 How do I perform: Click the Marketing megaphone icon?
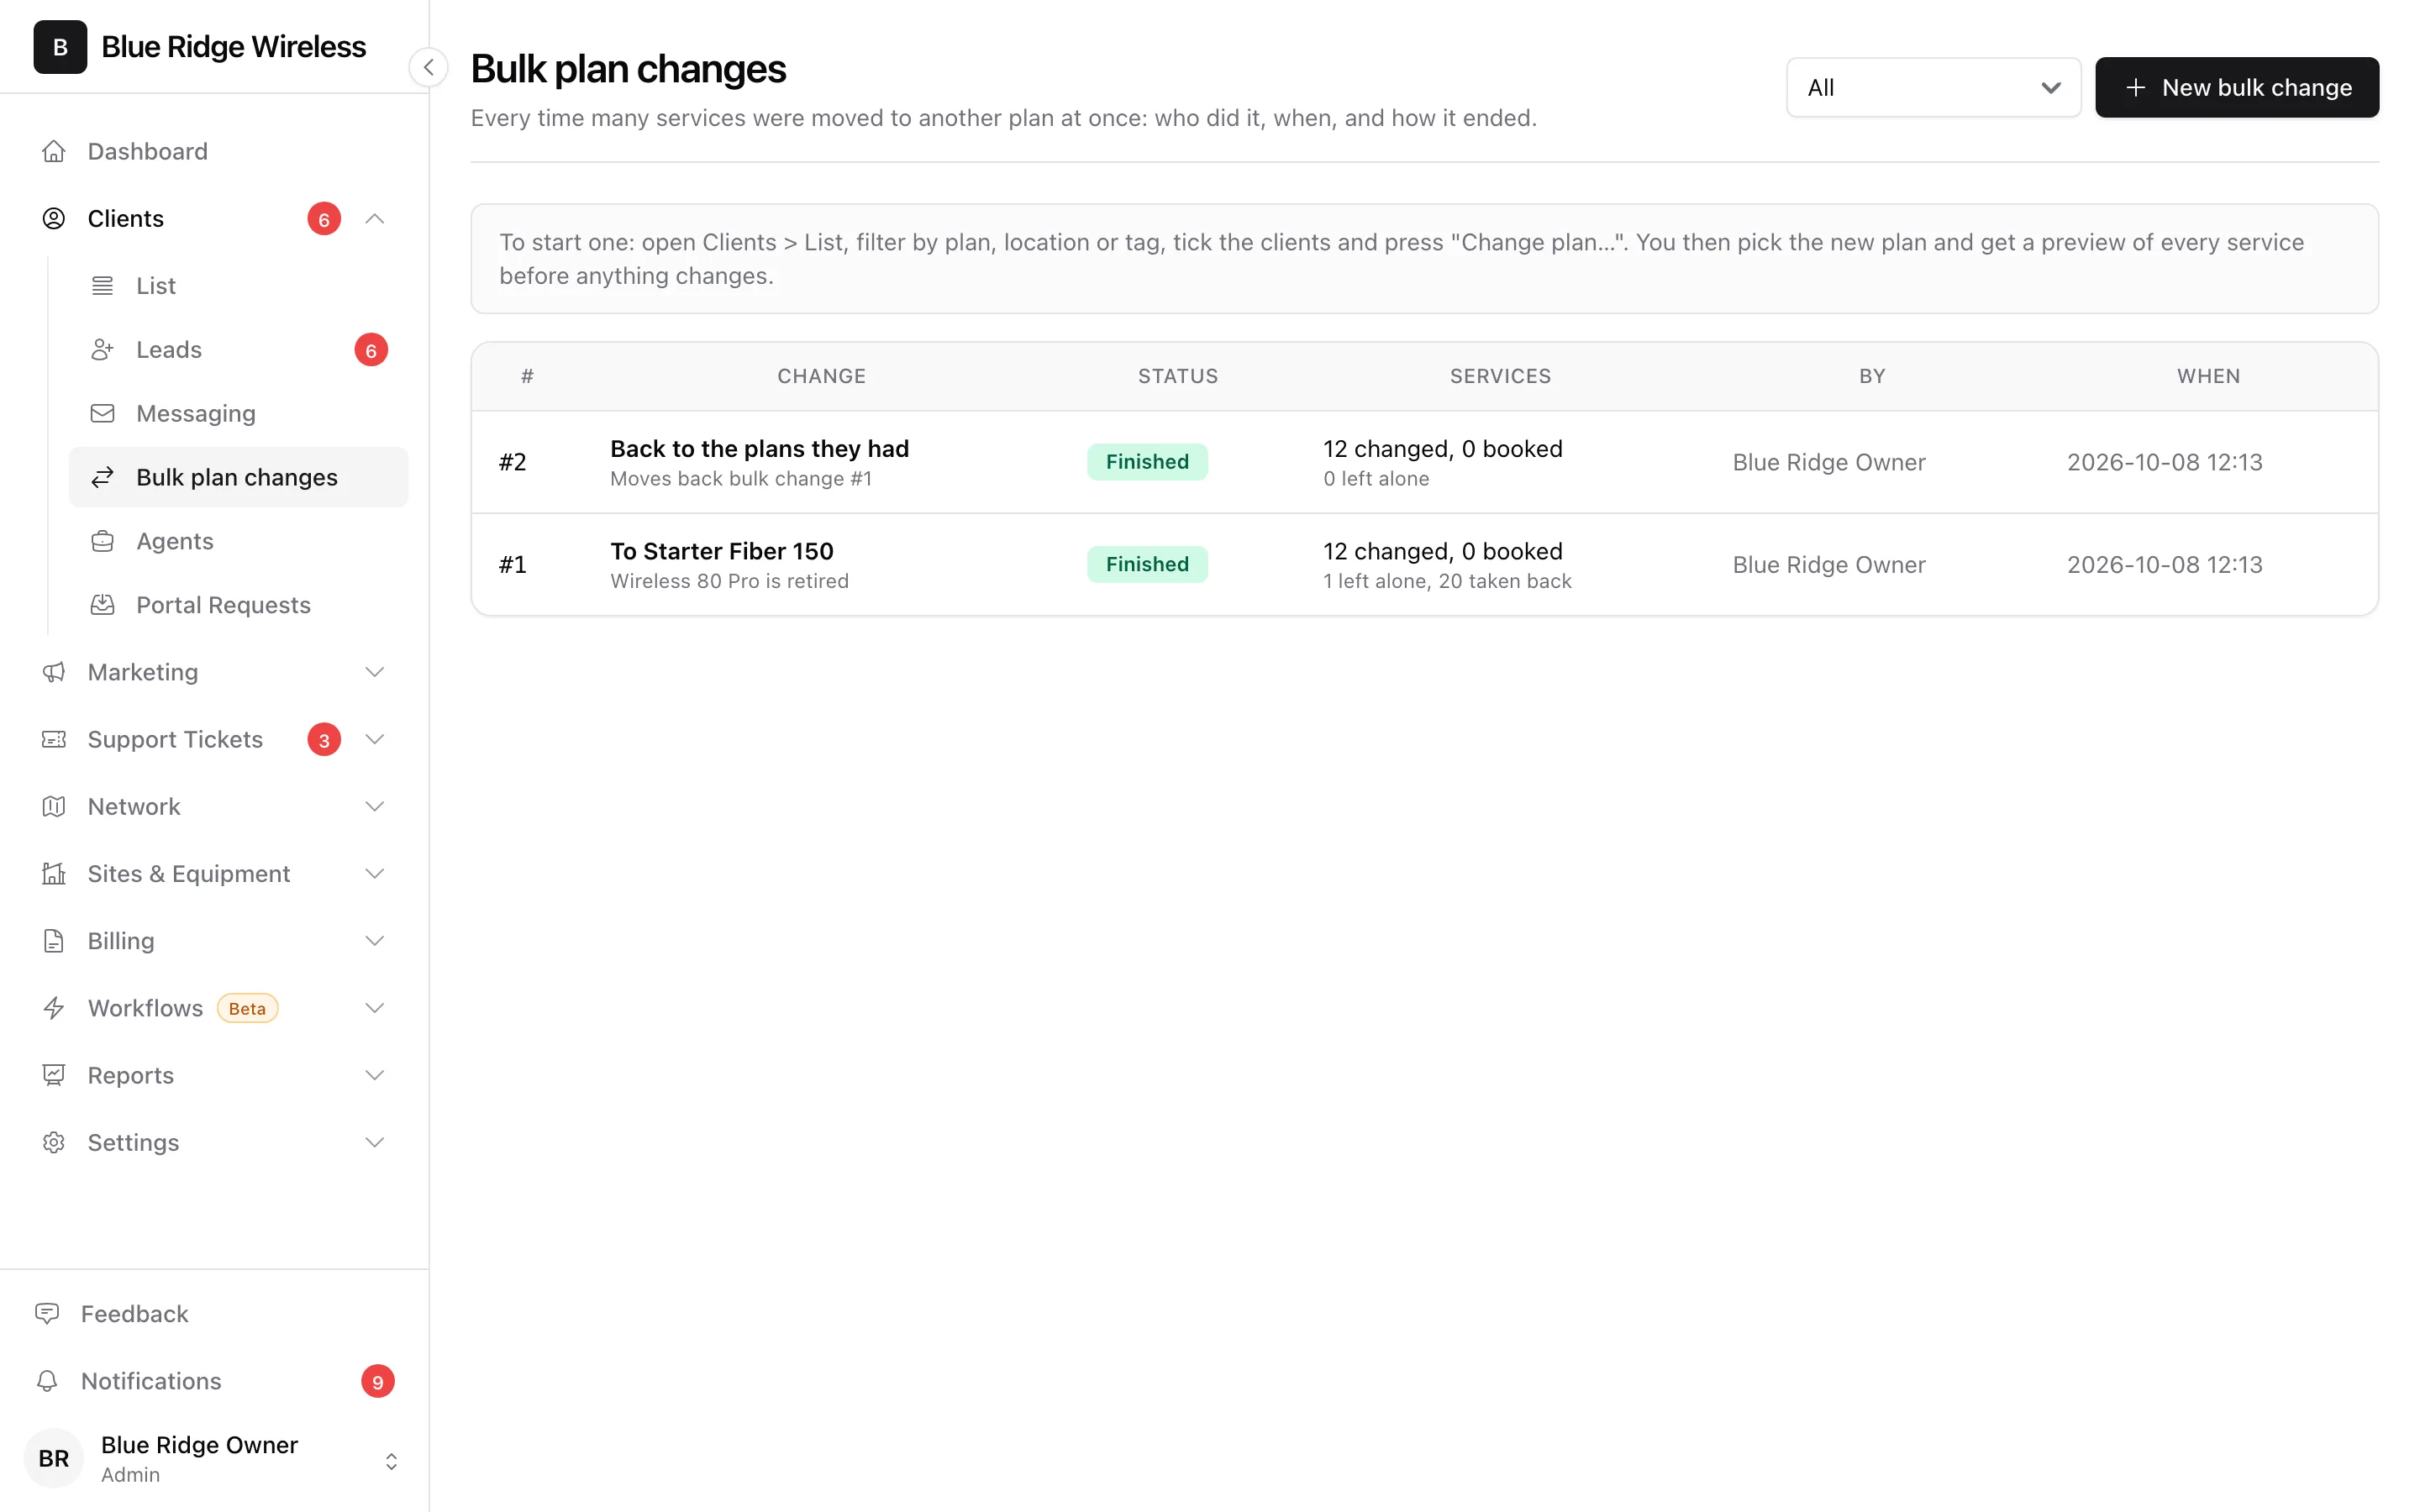[54, 672]
